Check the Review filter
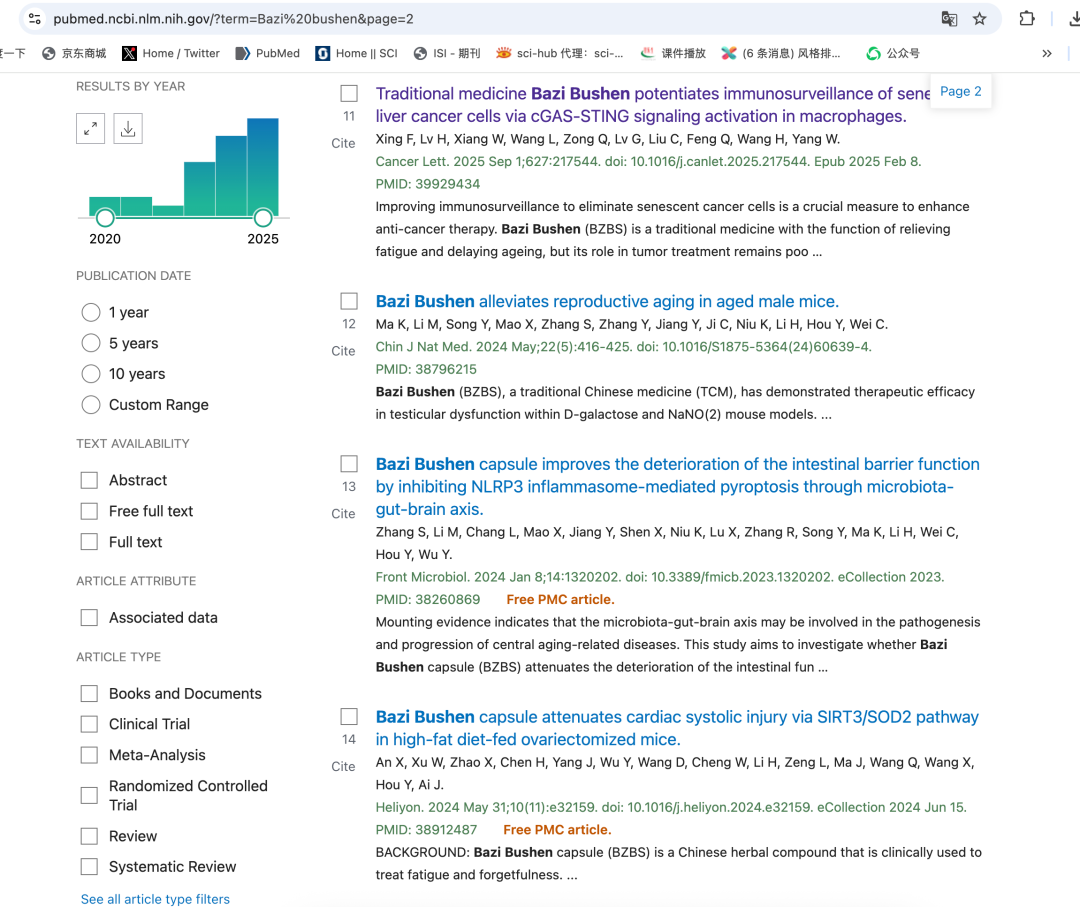This screenshot has height=907, width=1080. (90, 836)
